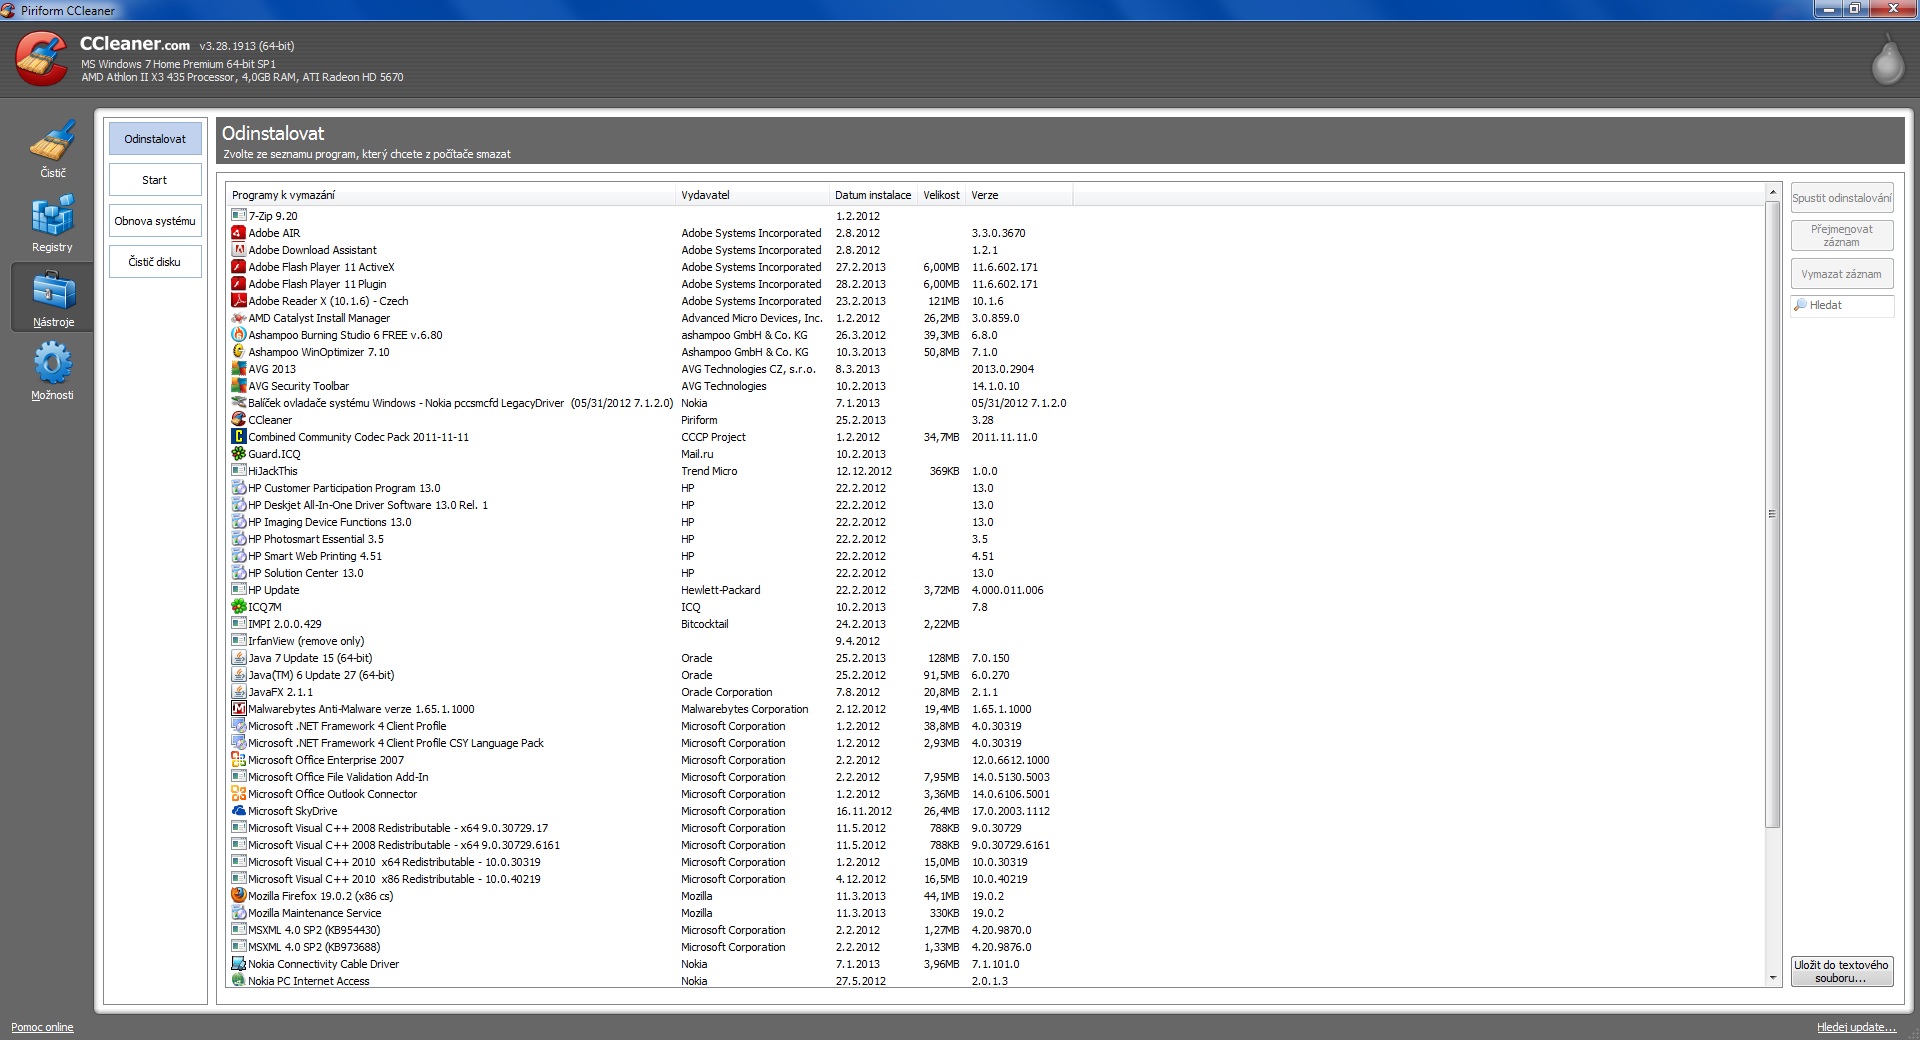Select the Adobe Reader X icon
The image size is (1920, 1040).
pos(239,301)
